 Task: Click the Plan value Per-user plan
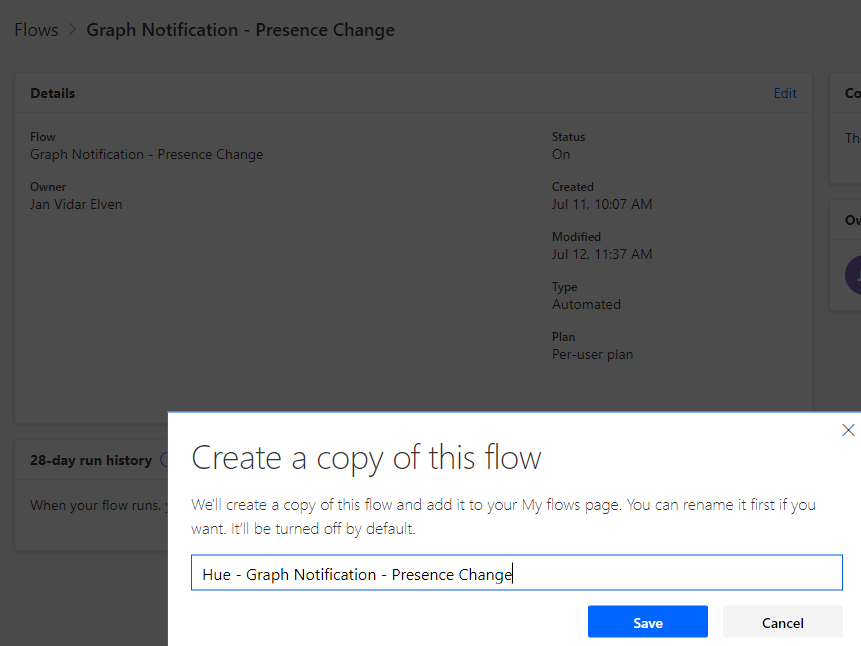pos(592,354)
